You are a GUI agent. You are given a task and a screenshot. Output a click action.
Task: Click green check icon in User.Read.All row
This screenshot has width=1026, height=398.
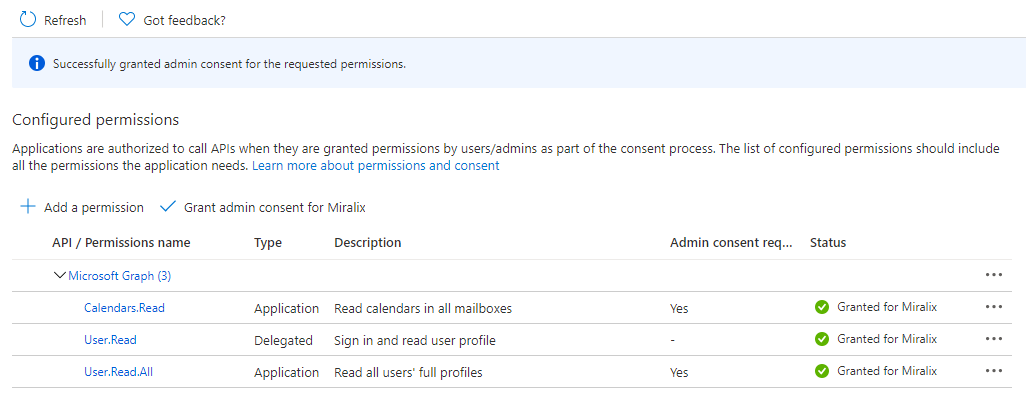click(821, 371)
